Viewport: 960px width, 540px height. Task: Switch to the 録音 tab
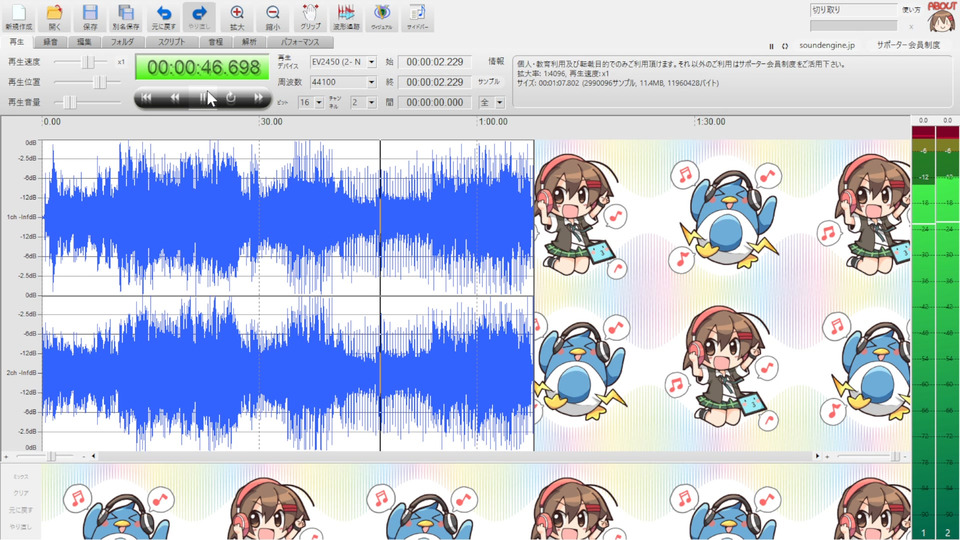[x=50, y=42]
